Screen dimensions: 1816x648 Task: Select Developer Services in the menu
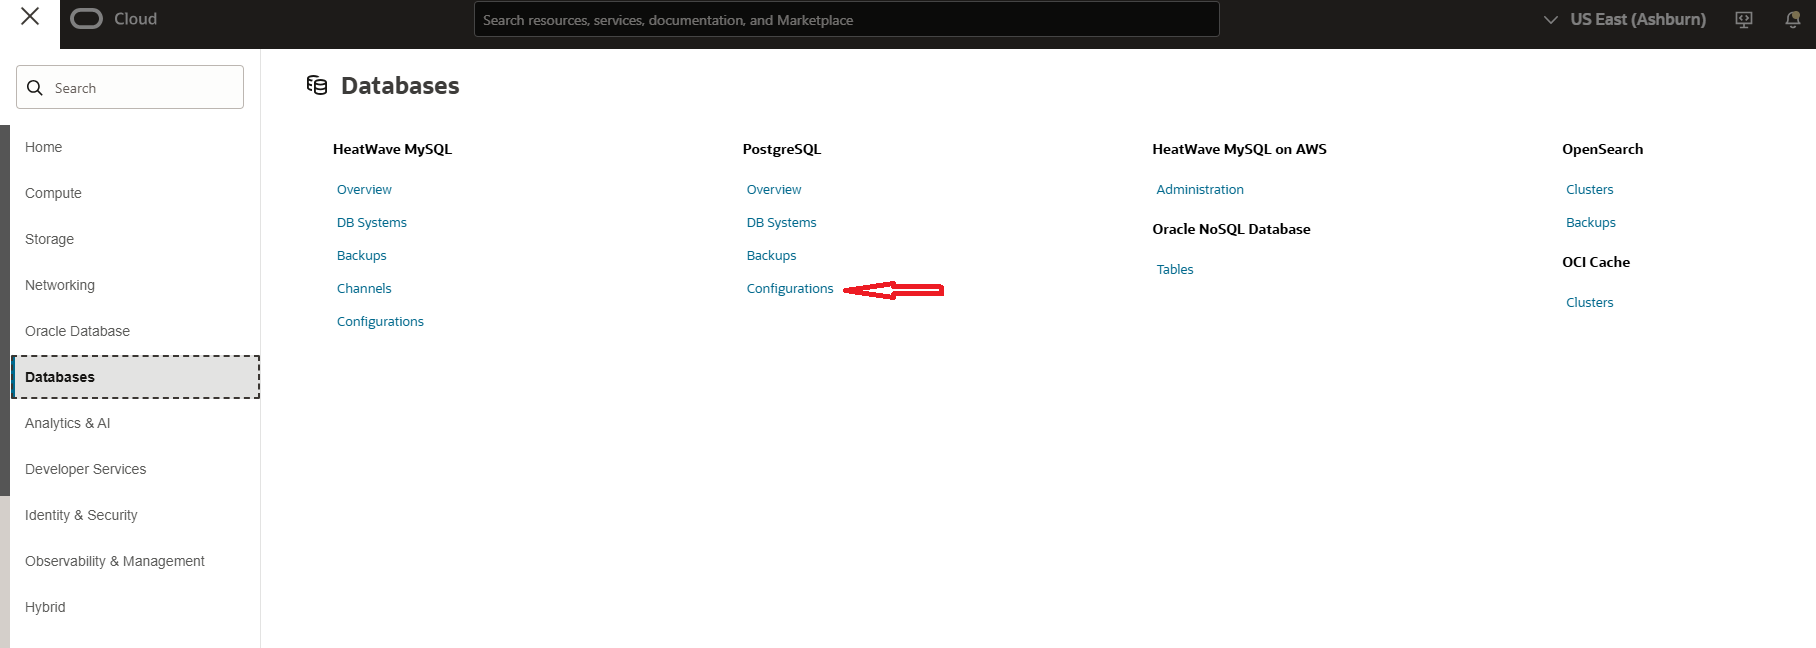point(85,469)
